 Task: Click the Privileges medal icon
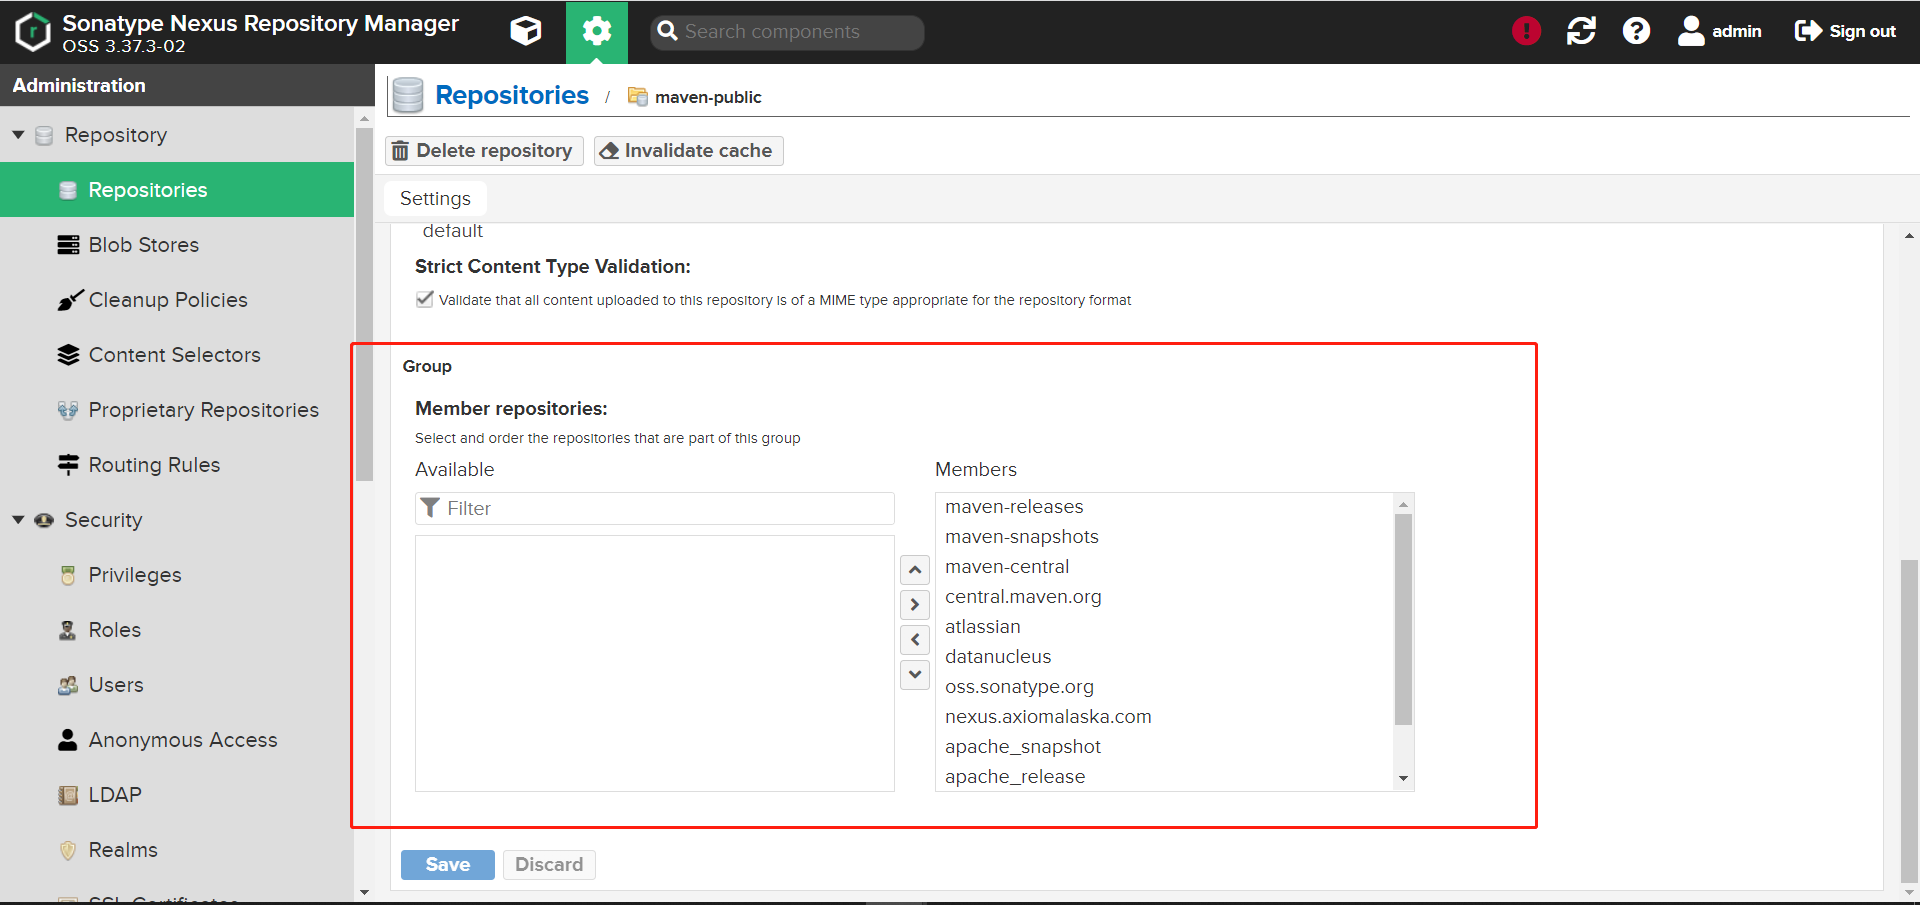[68, 575]
